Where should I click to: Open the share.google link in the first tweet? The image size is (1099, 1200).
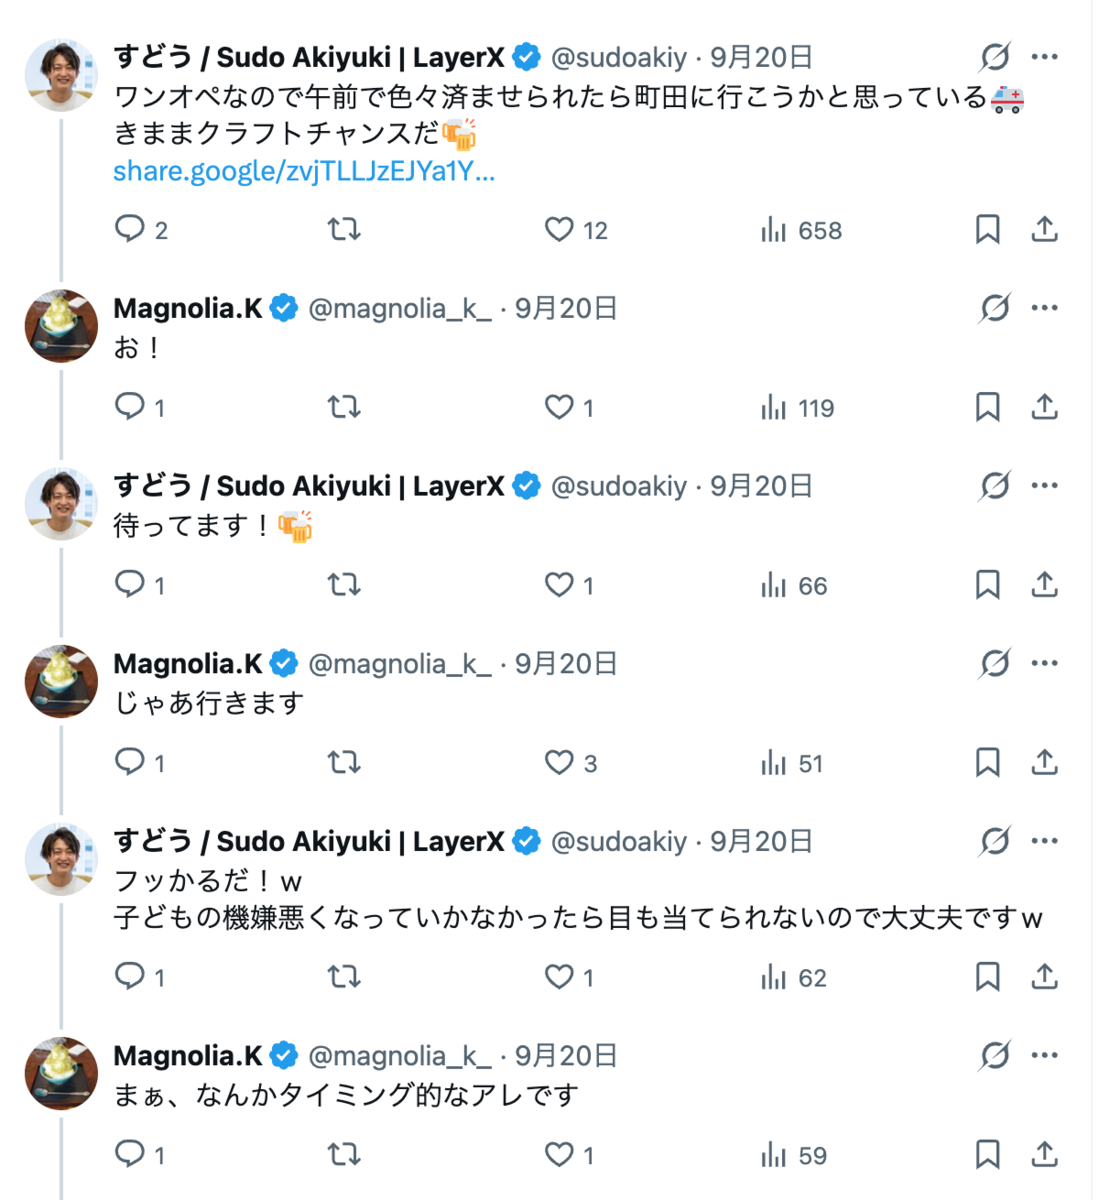pos(304,171)
